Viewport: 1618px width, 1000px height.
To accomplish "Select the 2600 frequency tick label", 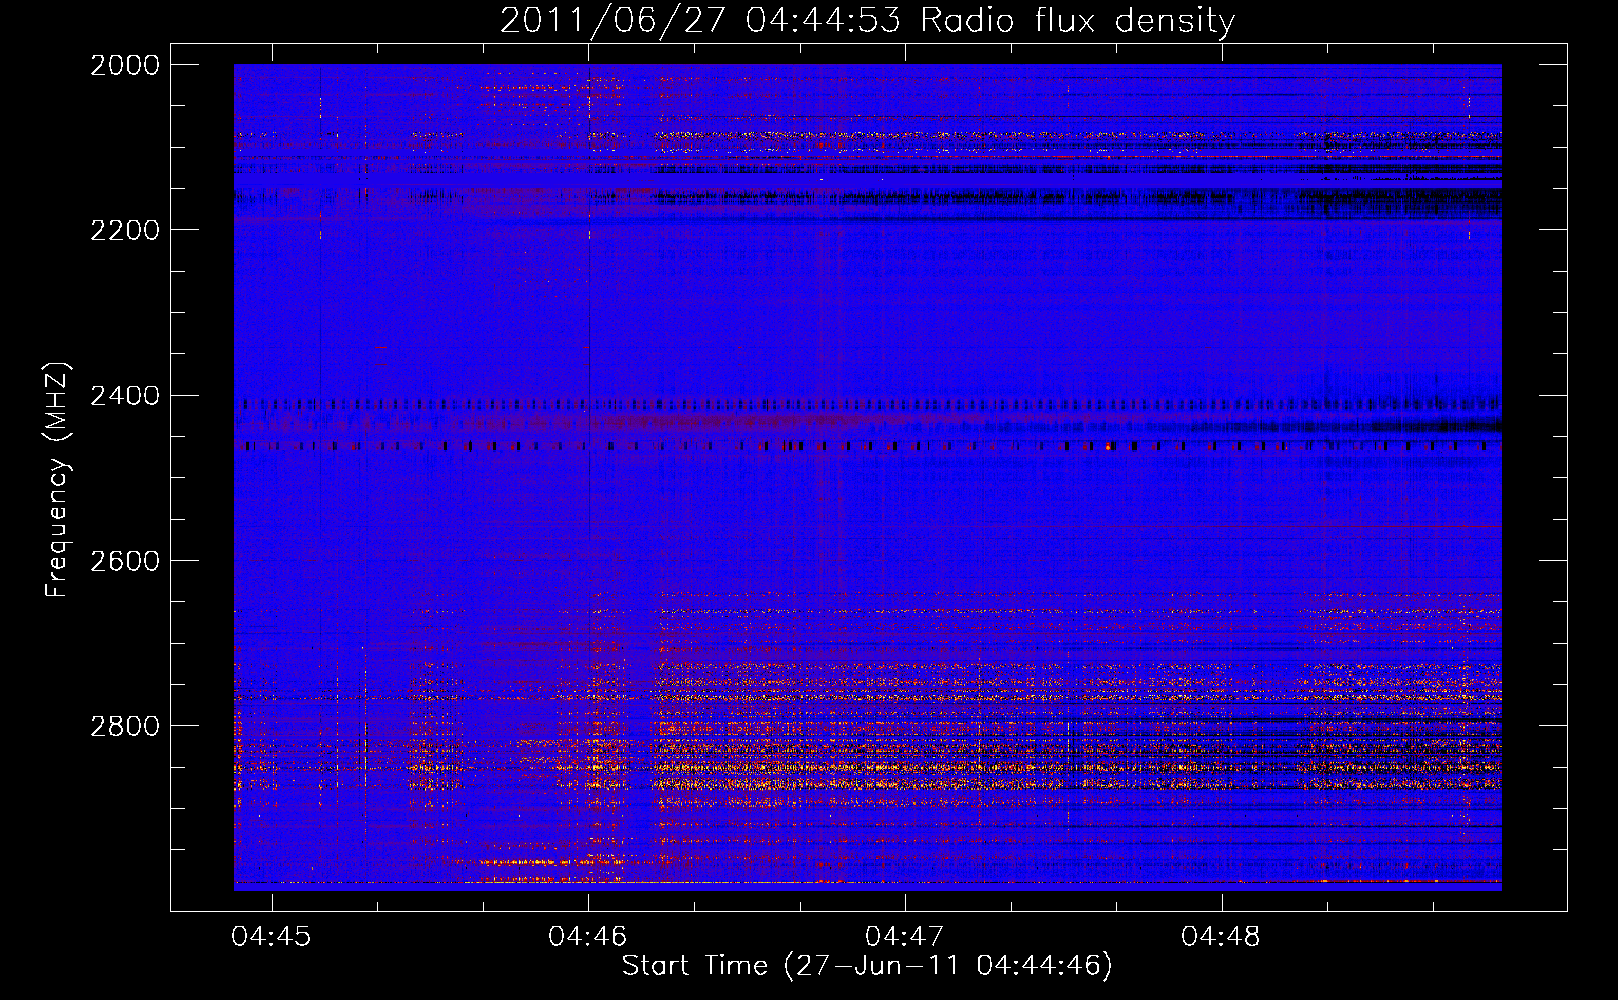I will [x=125, y=561].
